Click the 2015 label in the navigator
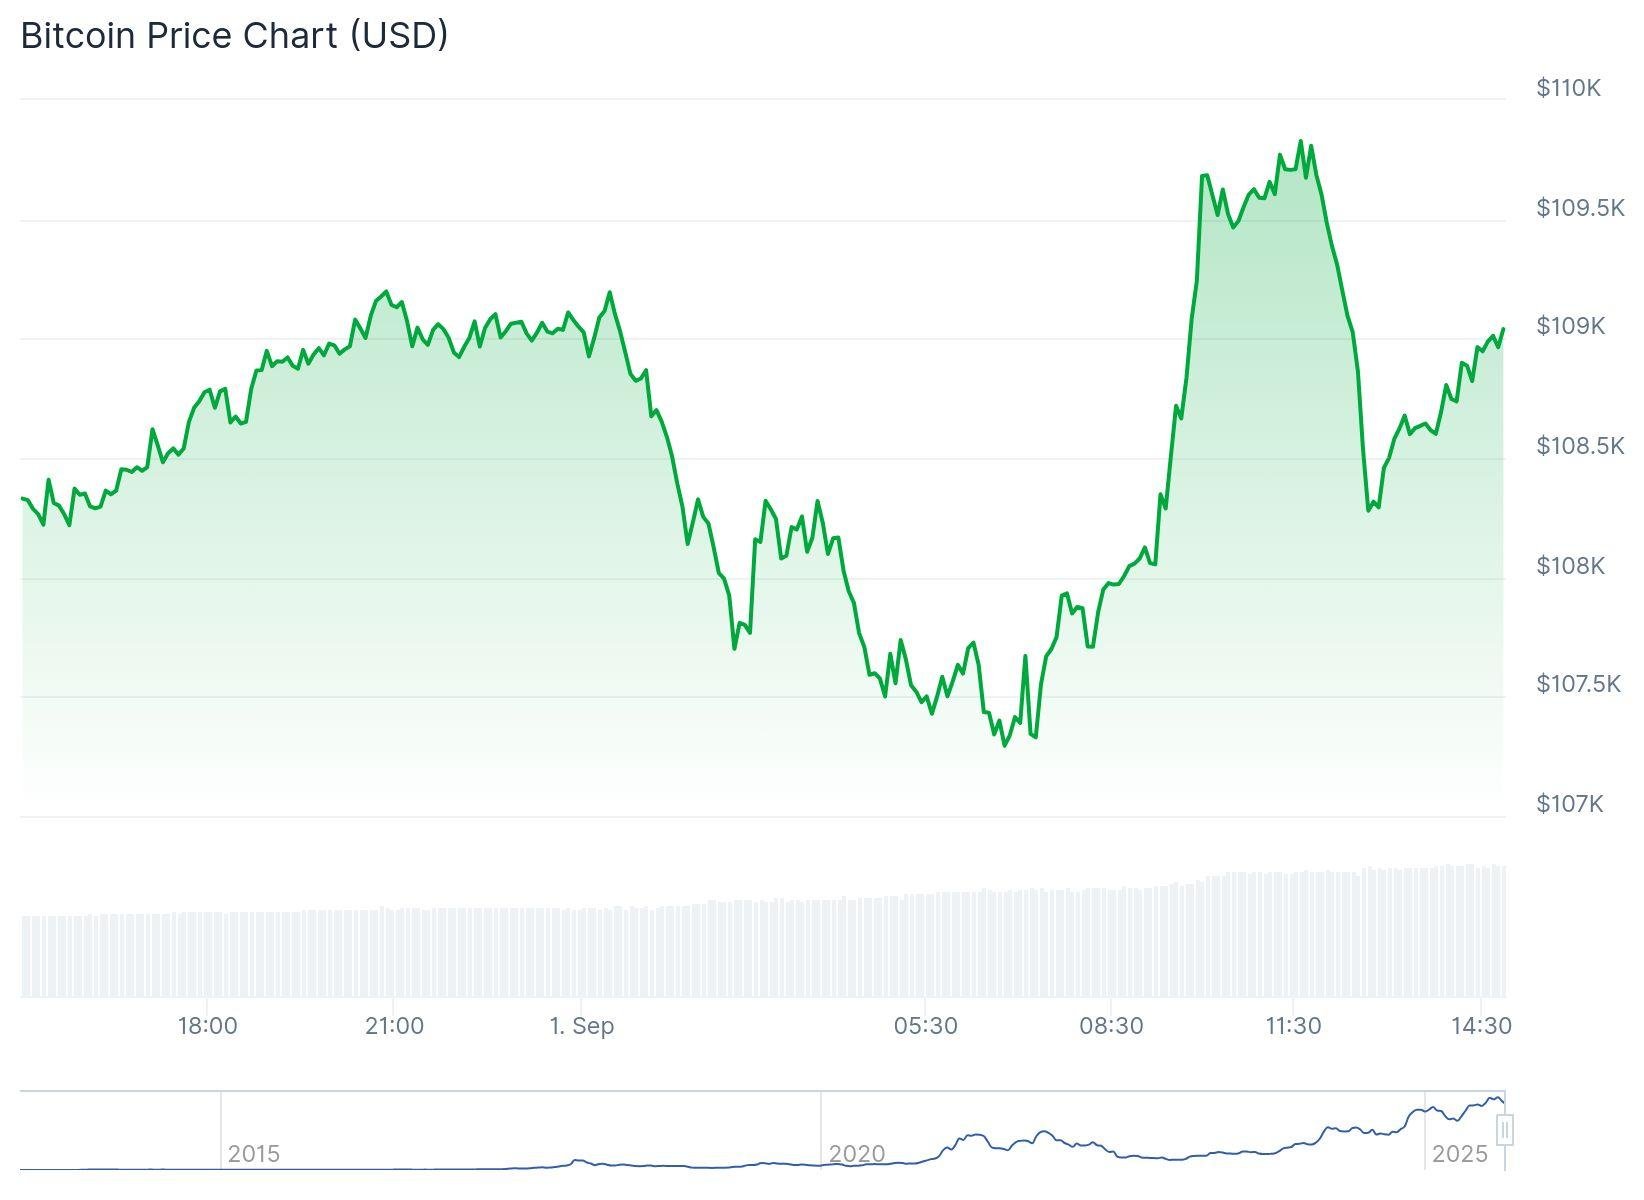Viewport: 1644px width, 1200px height. pyautogui.click(x=254, y=1154)
